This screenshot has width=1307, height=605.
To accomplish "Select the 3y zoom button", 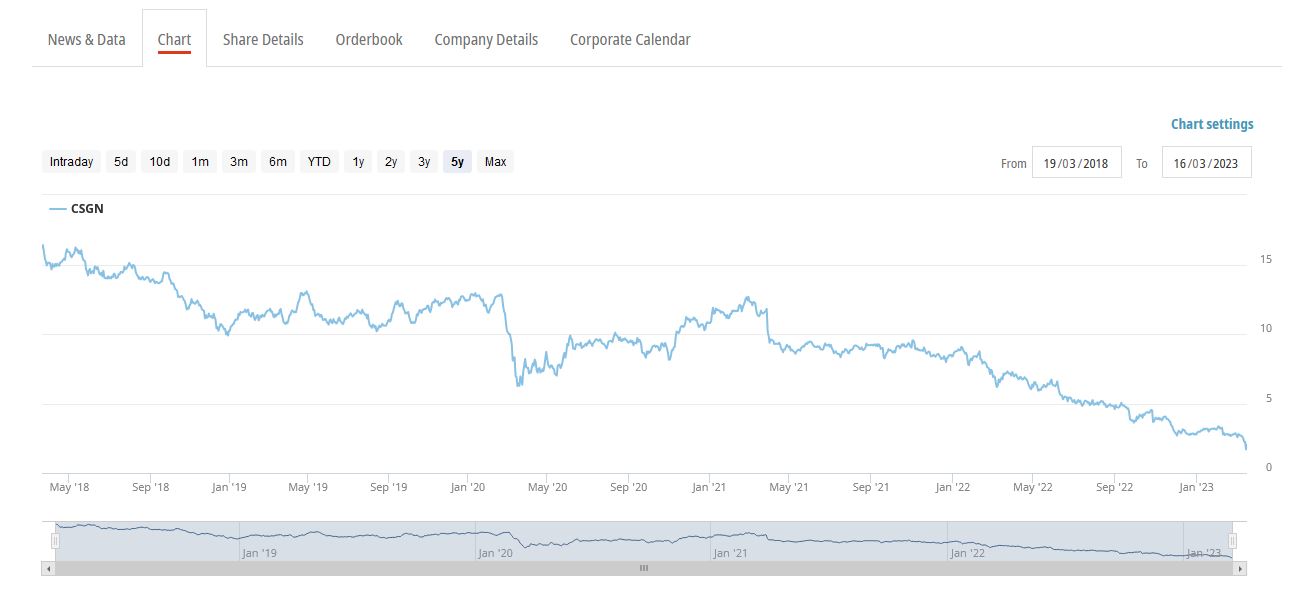I will point(424,162).
